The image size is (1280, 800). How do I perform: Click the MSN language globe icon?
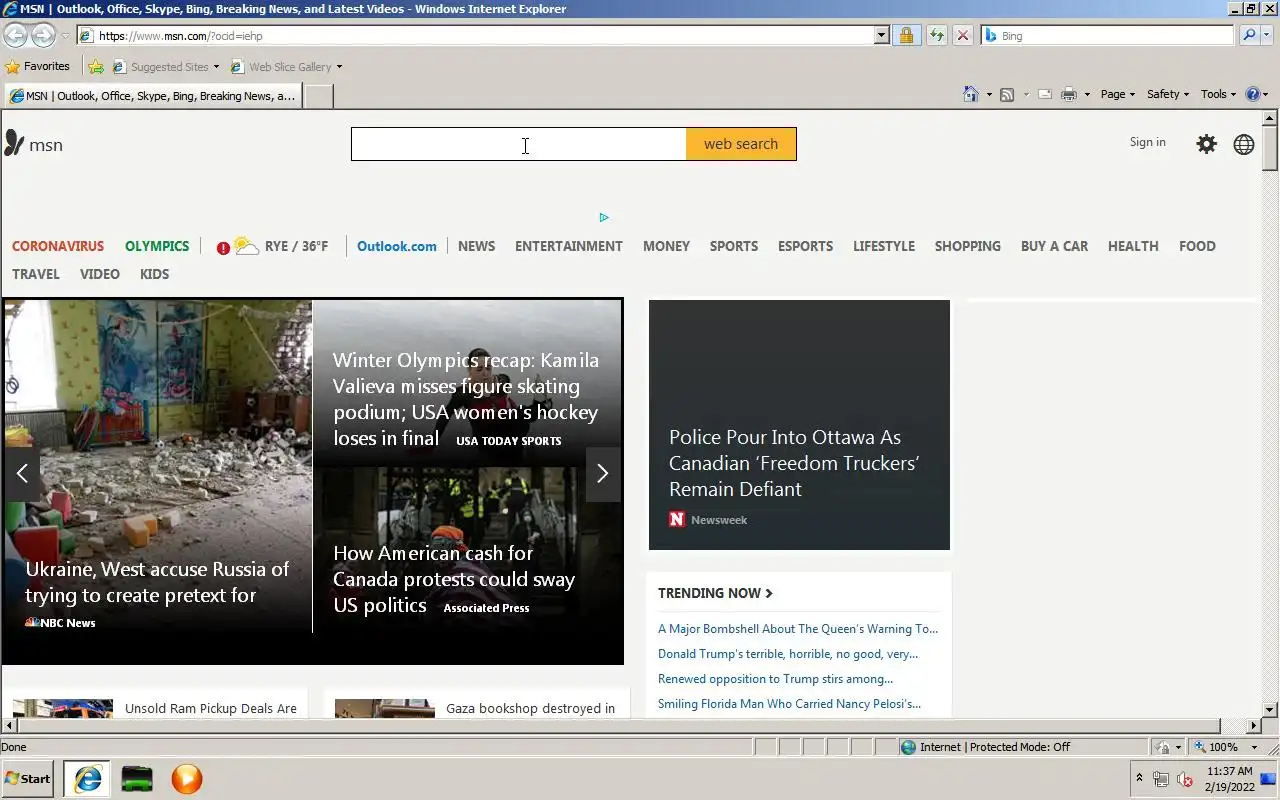click(x=1244, y=144)
